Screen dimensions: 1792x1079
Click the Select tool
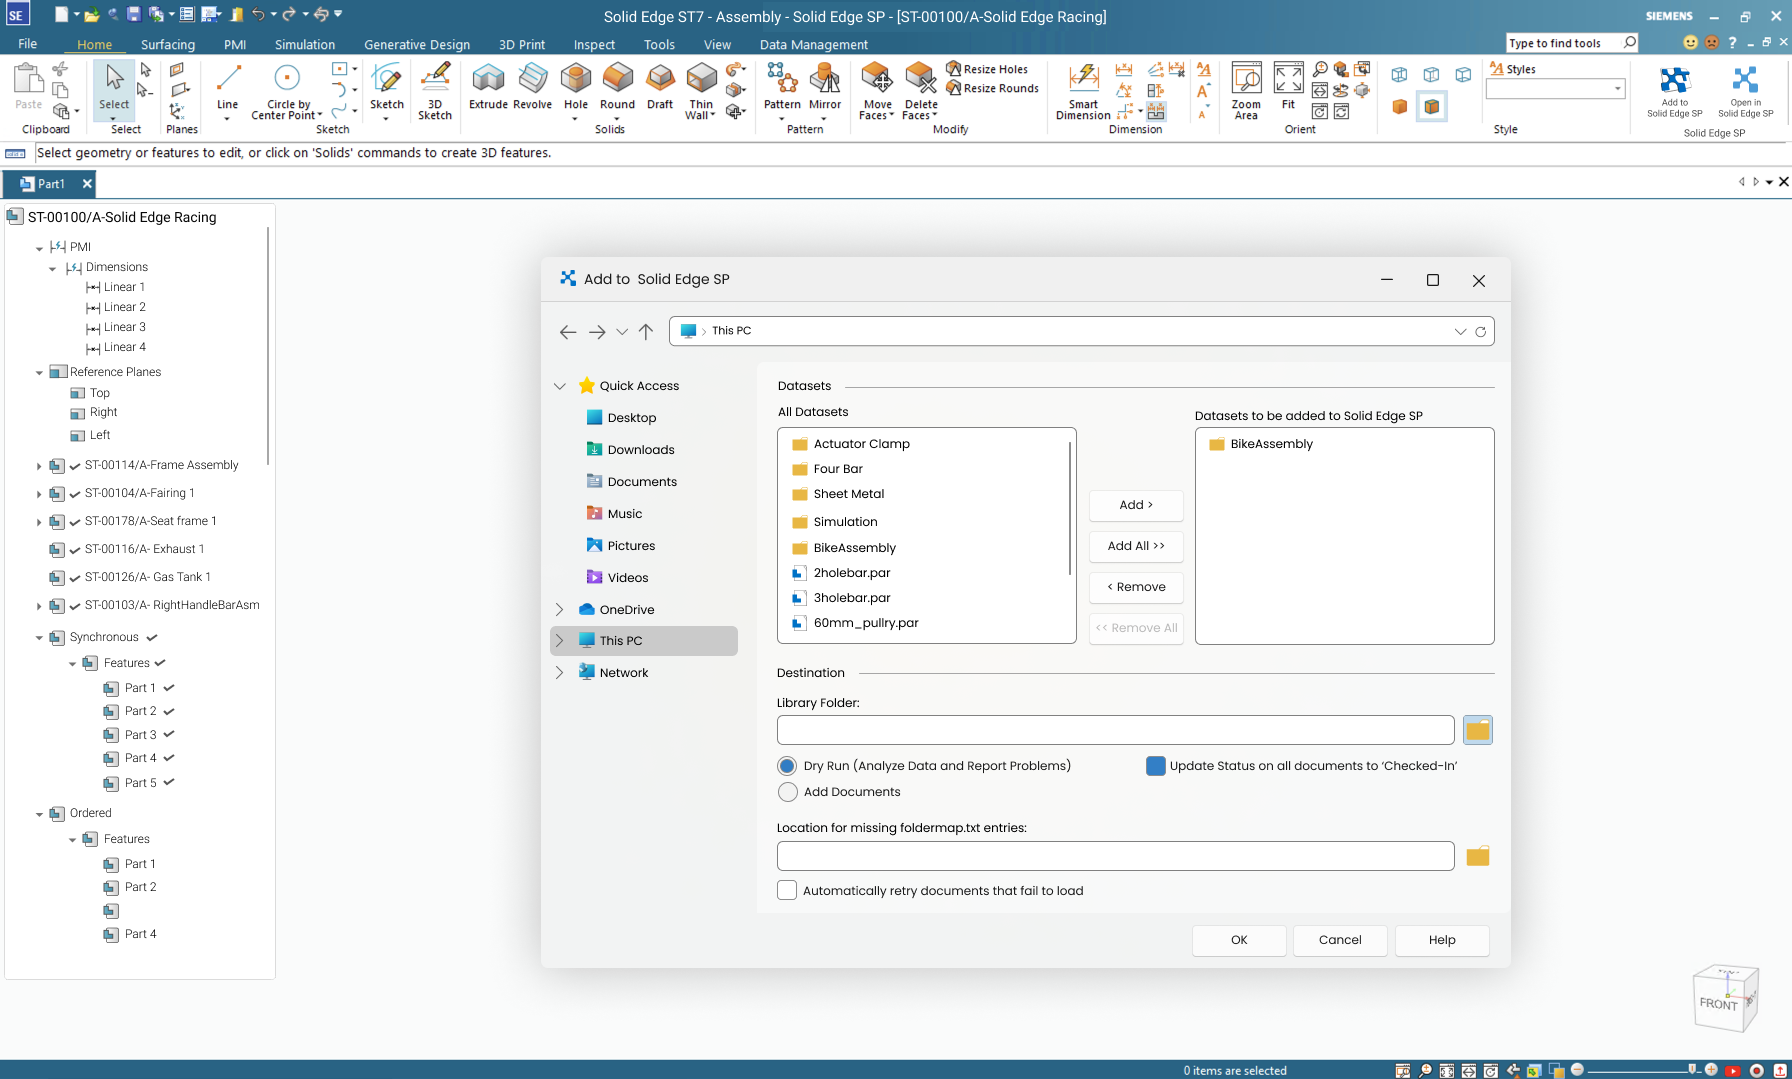(114, 90)
